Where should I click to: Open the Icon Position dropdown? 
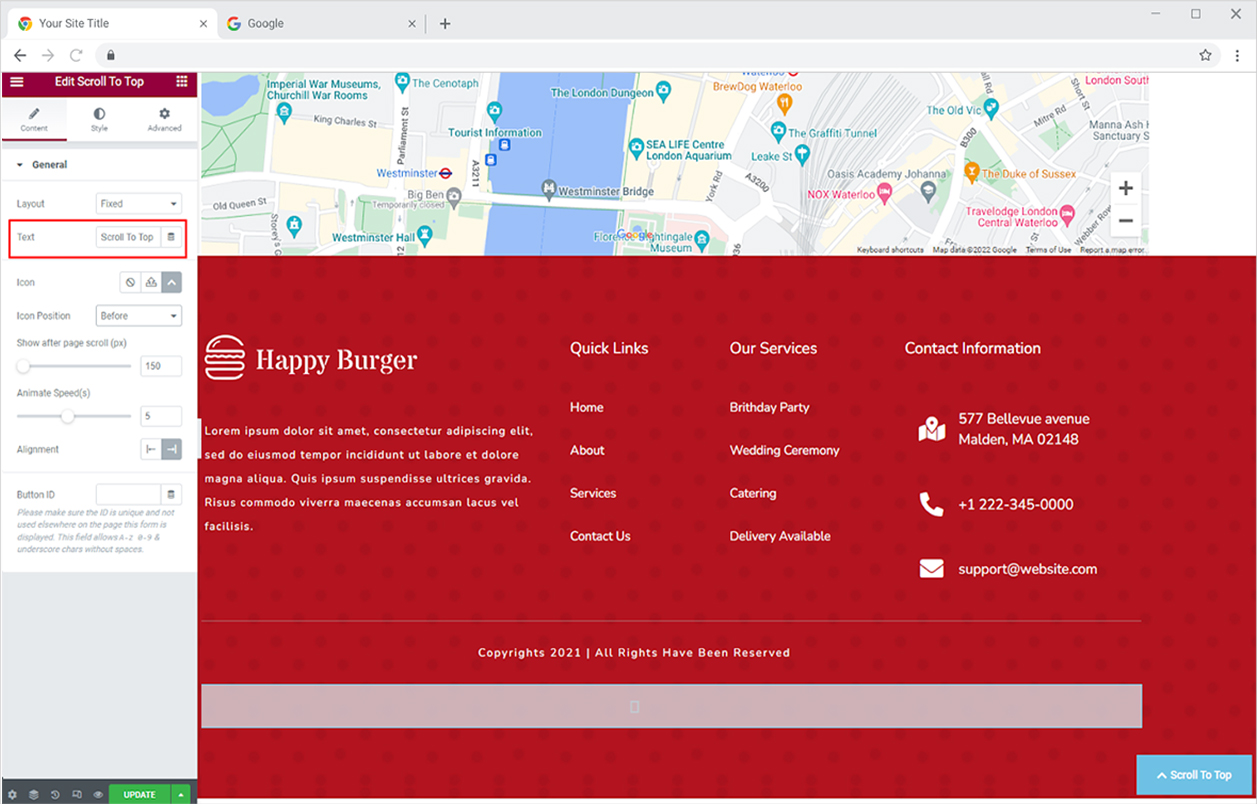click(139, 316)
